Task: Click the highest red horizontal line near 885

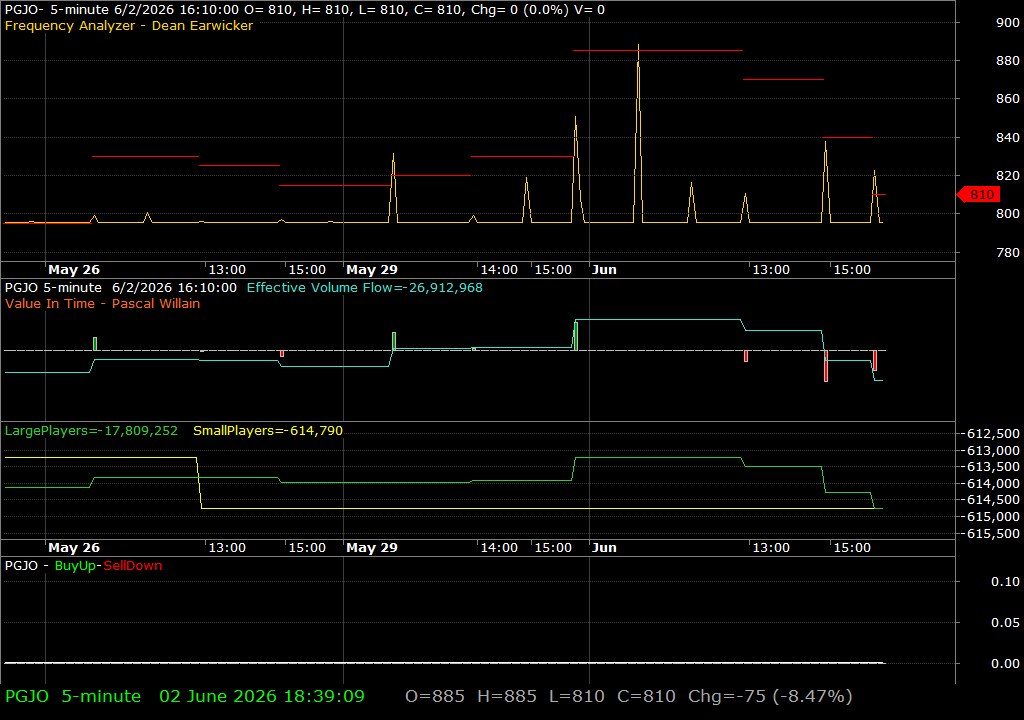Action: (x=658, y=50)
